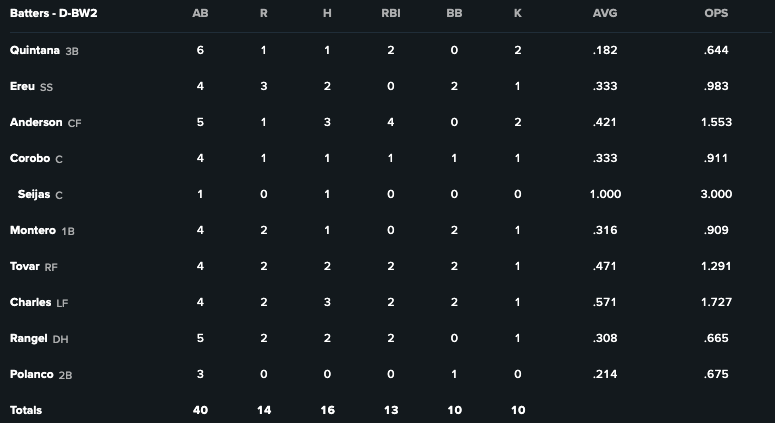Click the AB column header
The width and height of the screenshot is (775, 423).
(x=200, y=14)
